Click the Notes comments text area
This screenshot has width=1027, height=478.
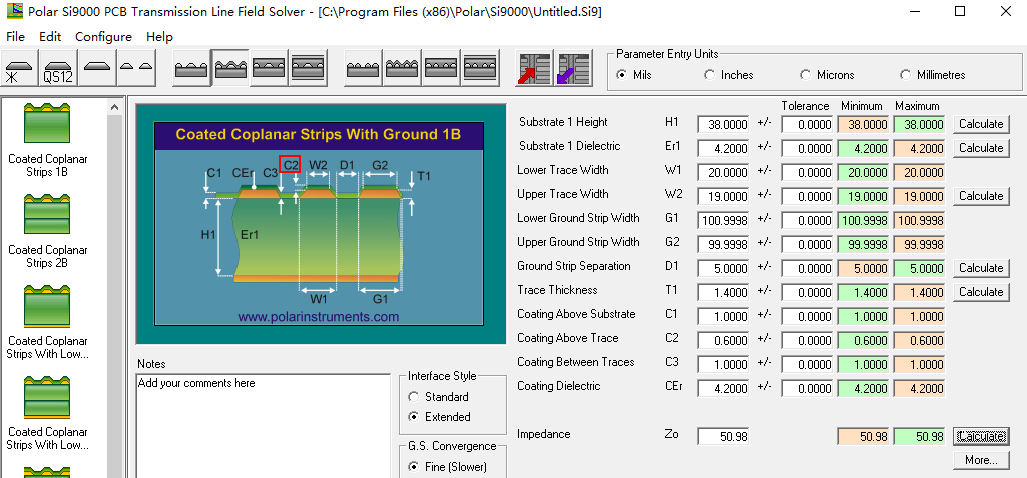[264, 426]
